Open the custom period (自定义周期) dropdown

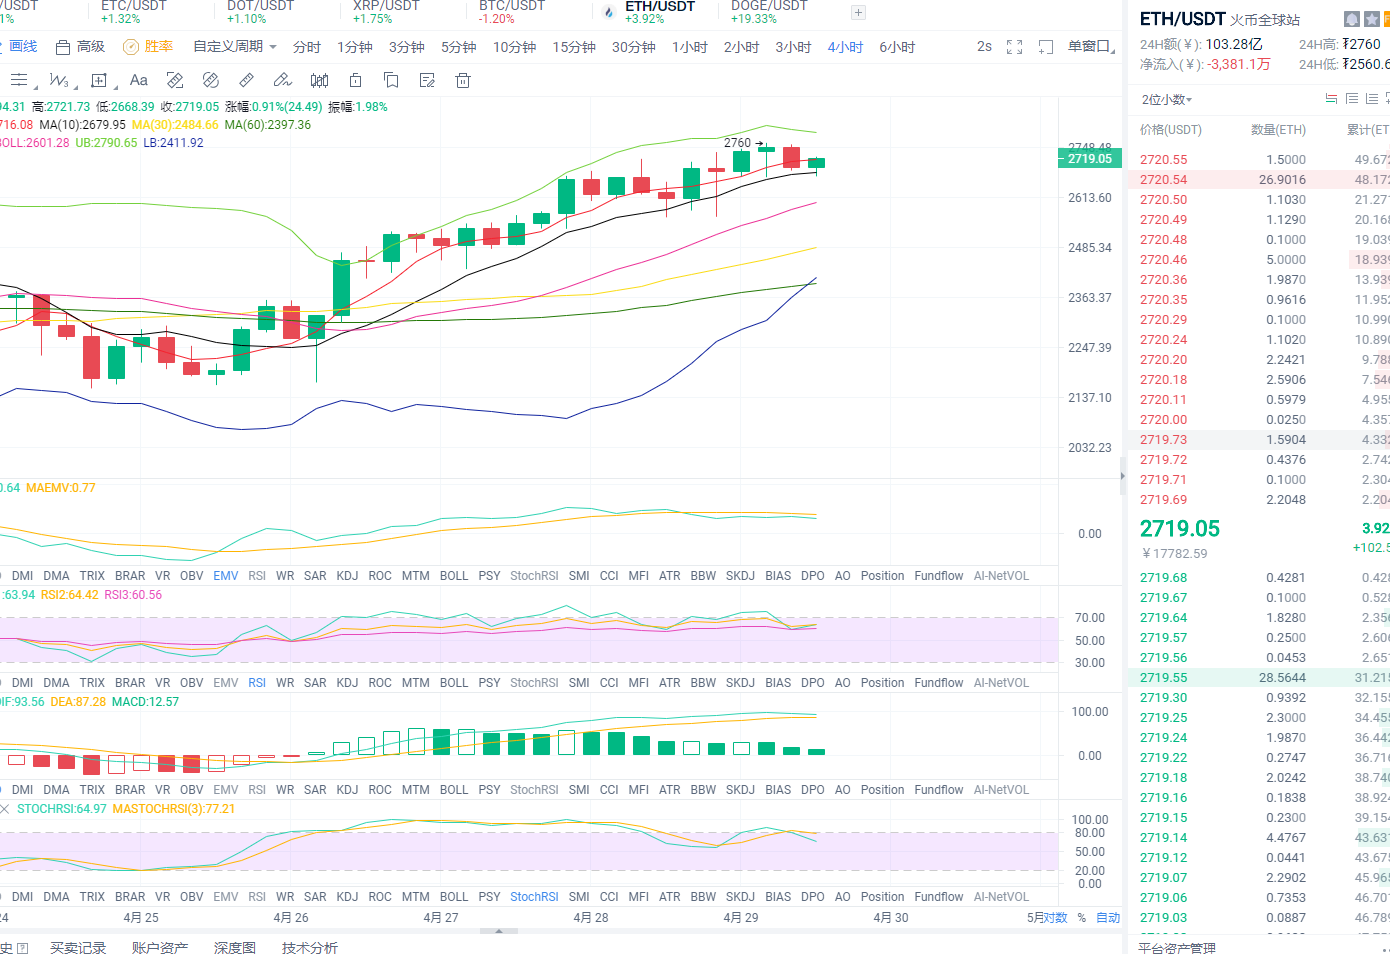(x=235, y=47)
